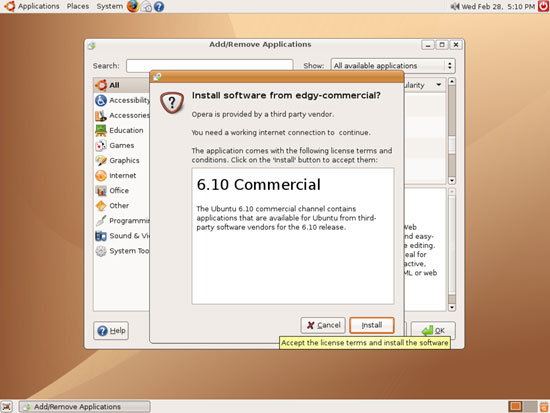
Task: Launch Firefox from the top panel
Action: [x=133, y=6]
